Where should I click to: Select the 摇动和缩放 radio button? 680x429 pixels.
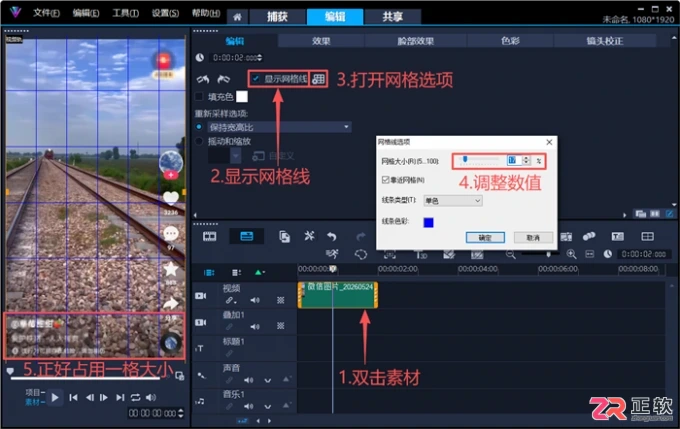pos(199,141)
